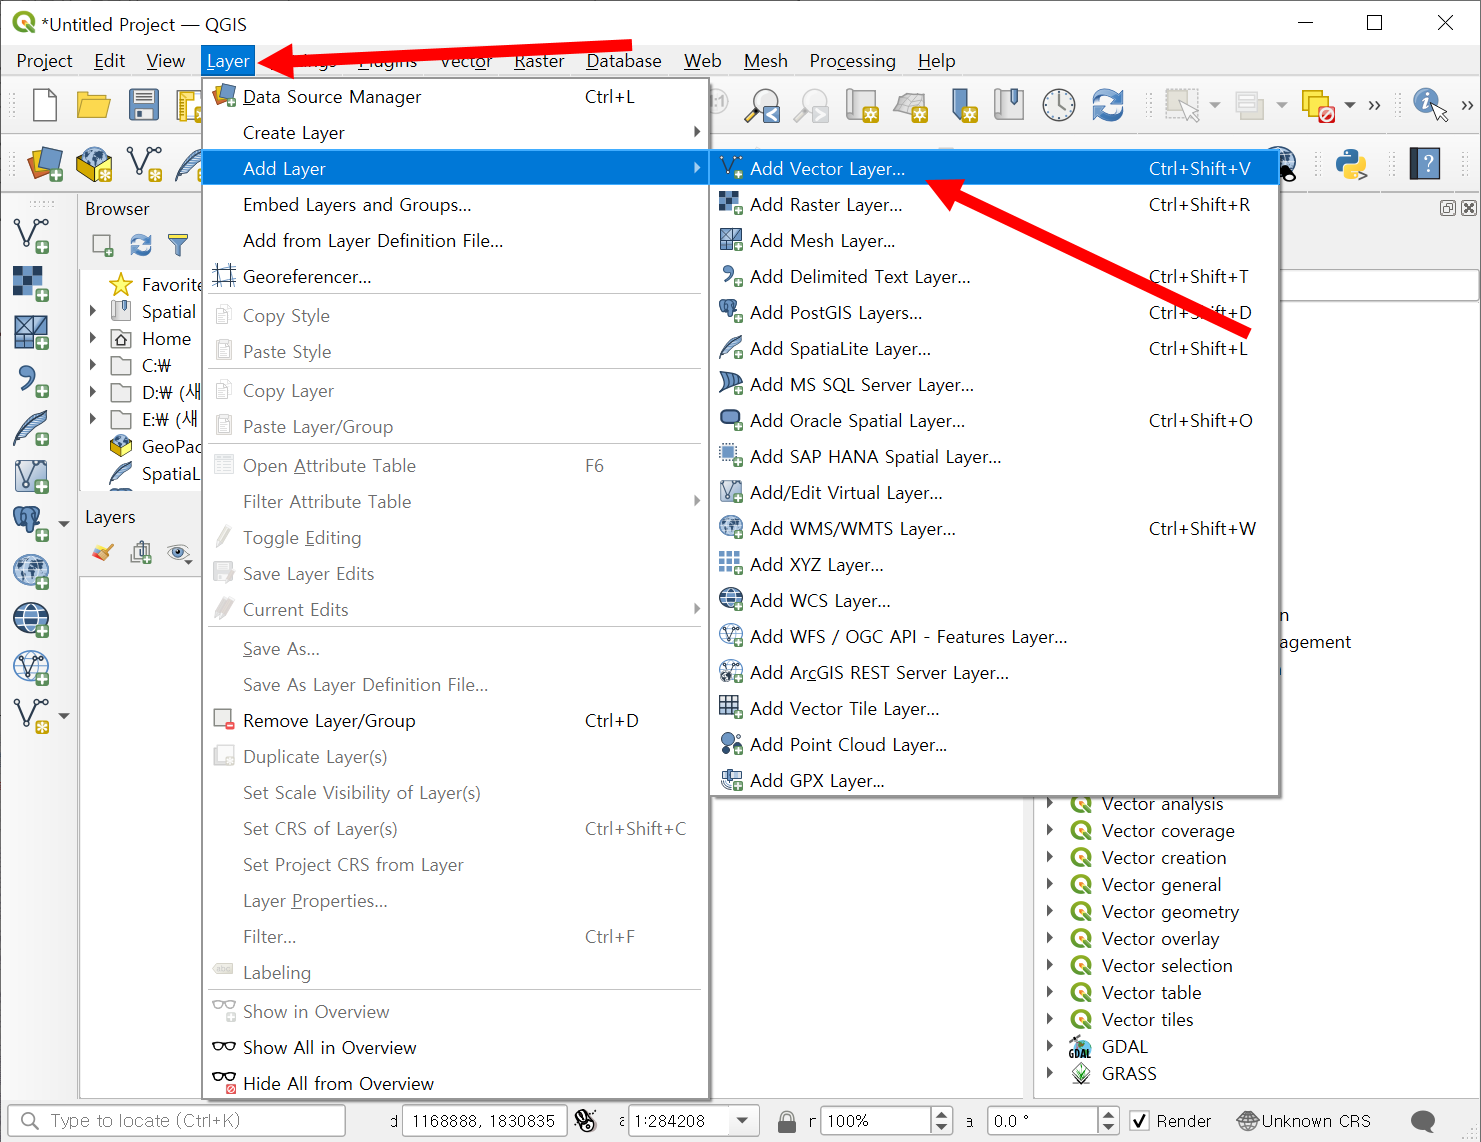Click the New Map View icon
Screen dimensions: 1481x1142
click(x=862, y=105)
